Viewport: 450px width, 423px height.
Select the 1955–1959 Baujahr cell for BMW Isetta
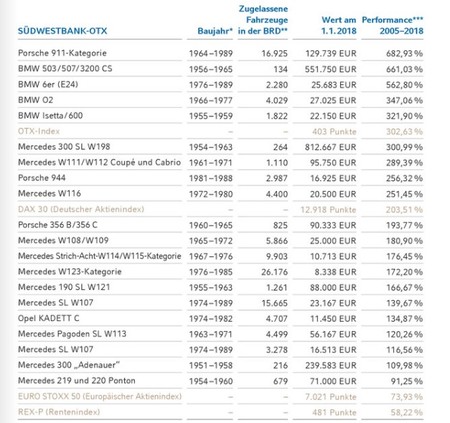[211, 116]
